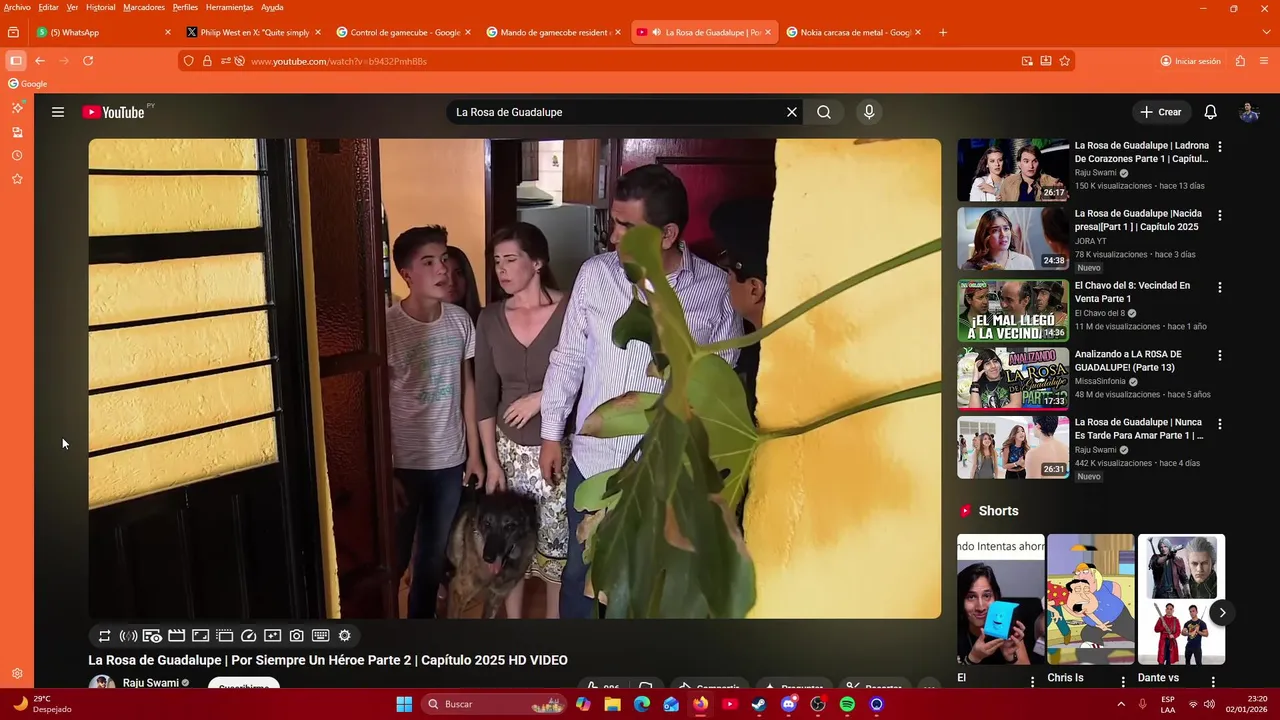Open more options for Ladrona De Corazones video
The image size is (1280, 720).
point(1219,147)
